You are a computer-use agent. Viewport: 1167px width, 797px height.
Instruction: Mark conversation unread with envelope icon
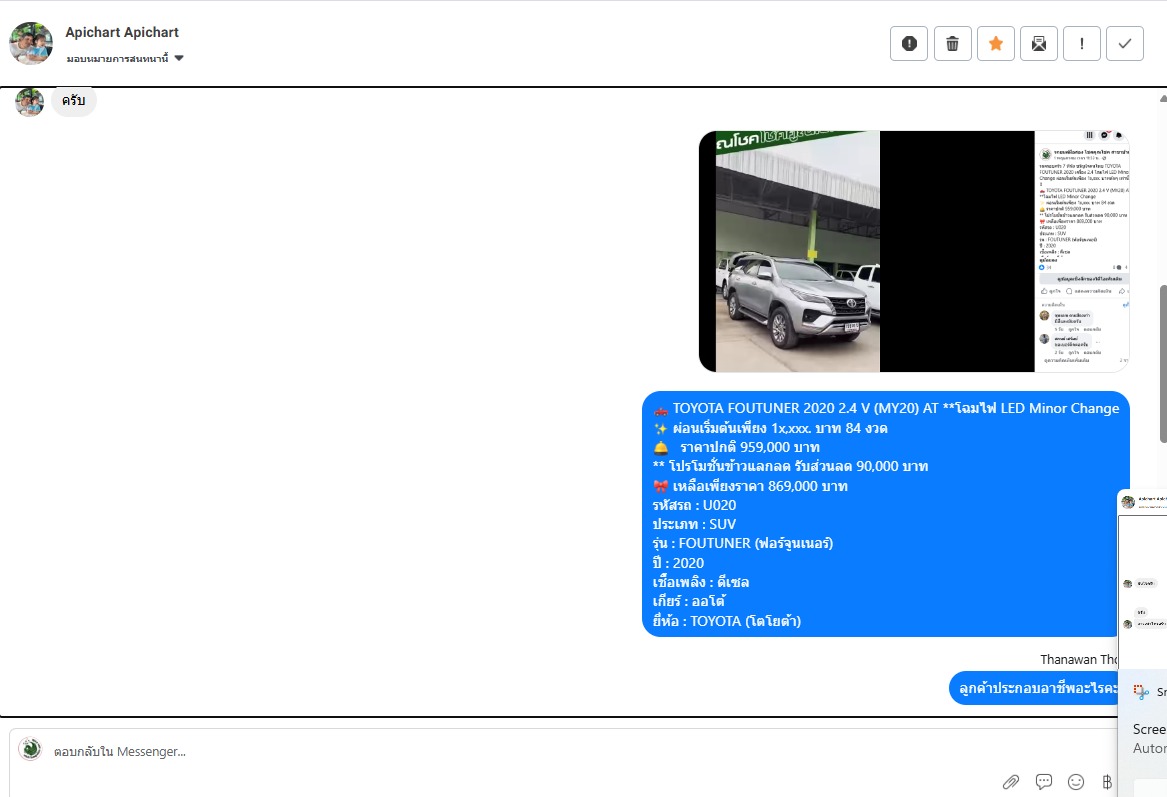point(1038,44)
